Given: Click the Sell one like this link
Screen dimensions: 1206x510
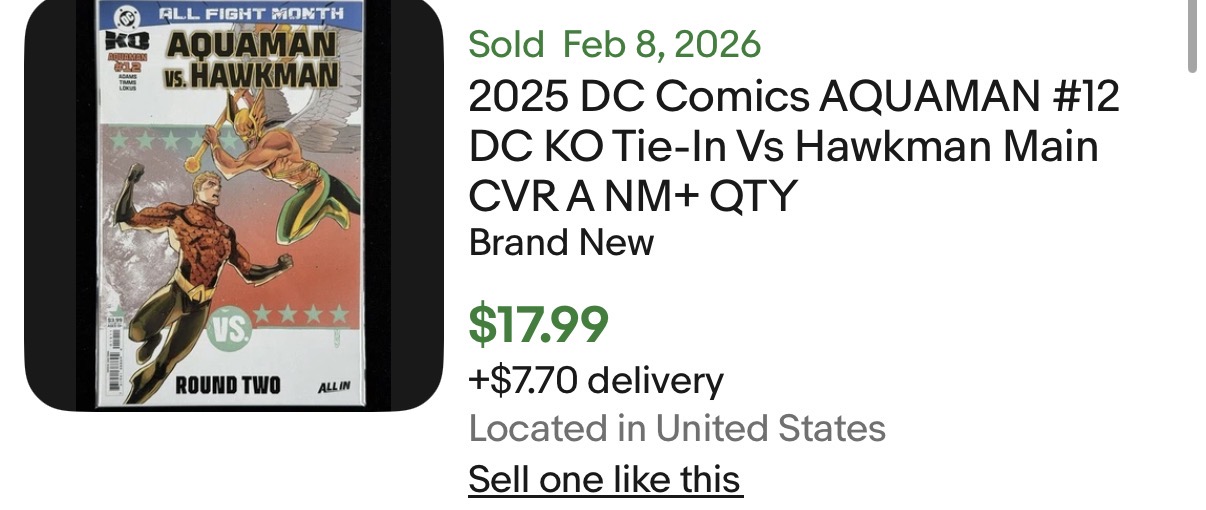Looking at the screenshot, I should [604, 479].
